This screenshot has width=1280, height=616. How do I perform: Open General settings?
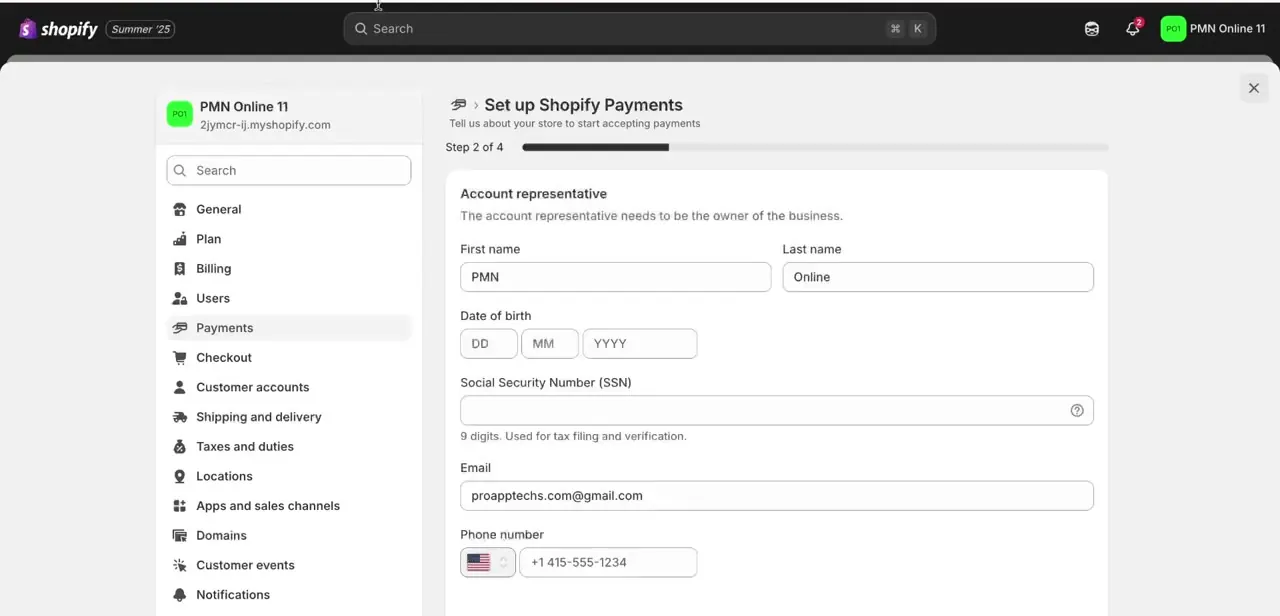pos(289,210)
